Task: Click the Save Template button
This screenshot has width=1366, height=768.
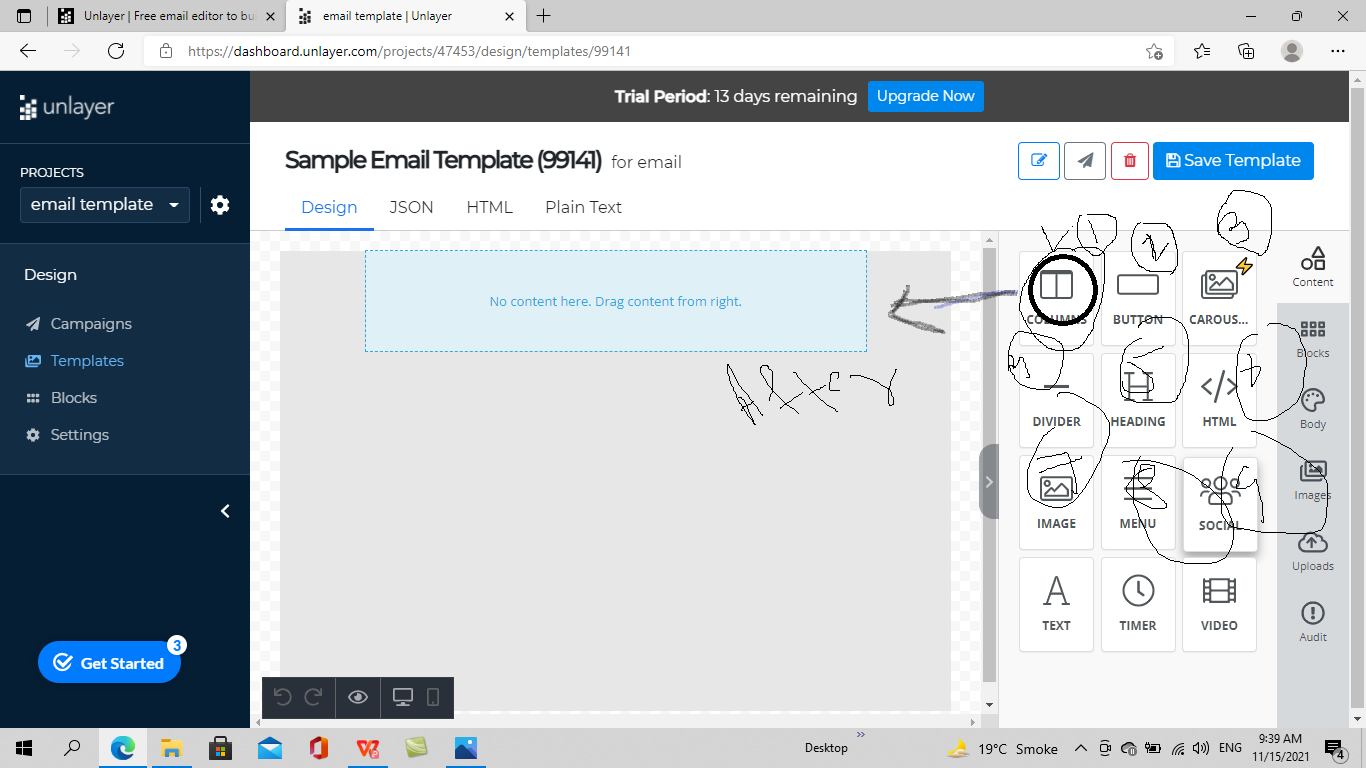Action: click(1233, 160)
